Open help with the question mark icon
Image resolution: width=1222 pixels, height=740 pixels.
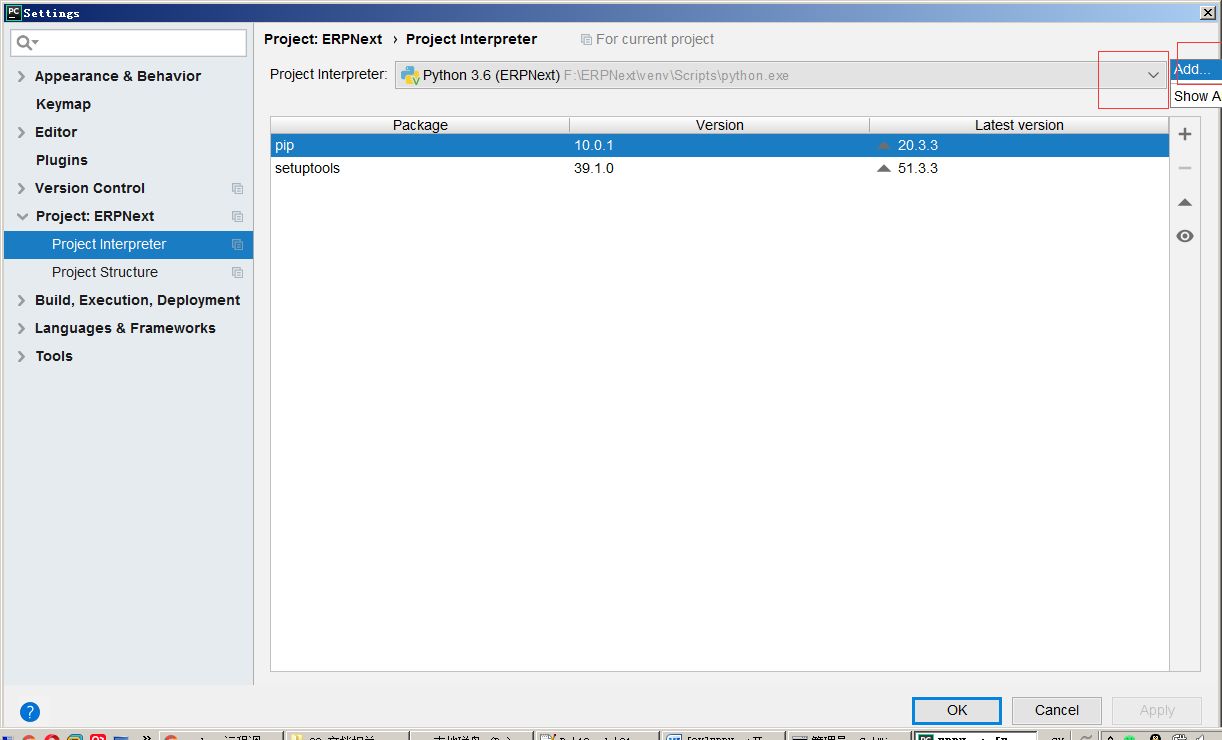[30, 712]
